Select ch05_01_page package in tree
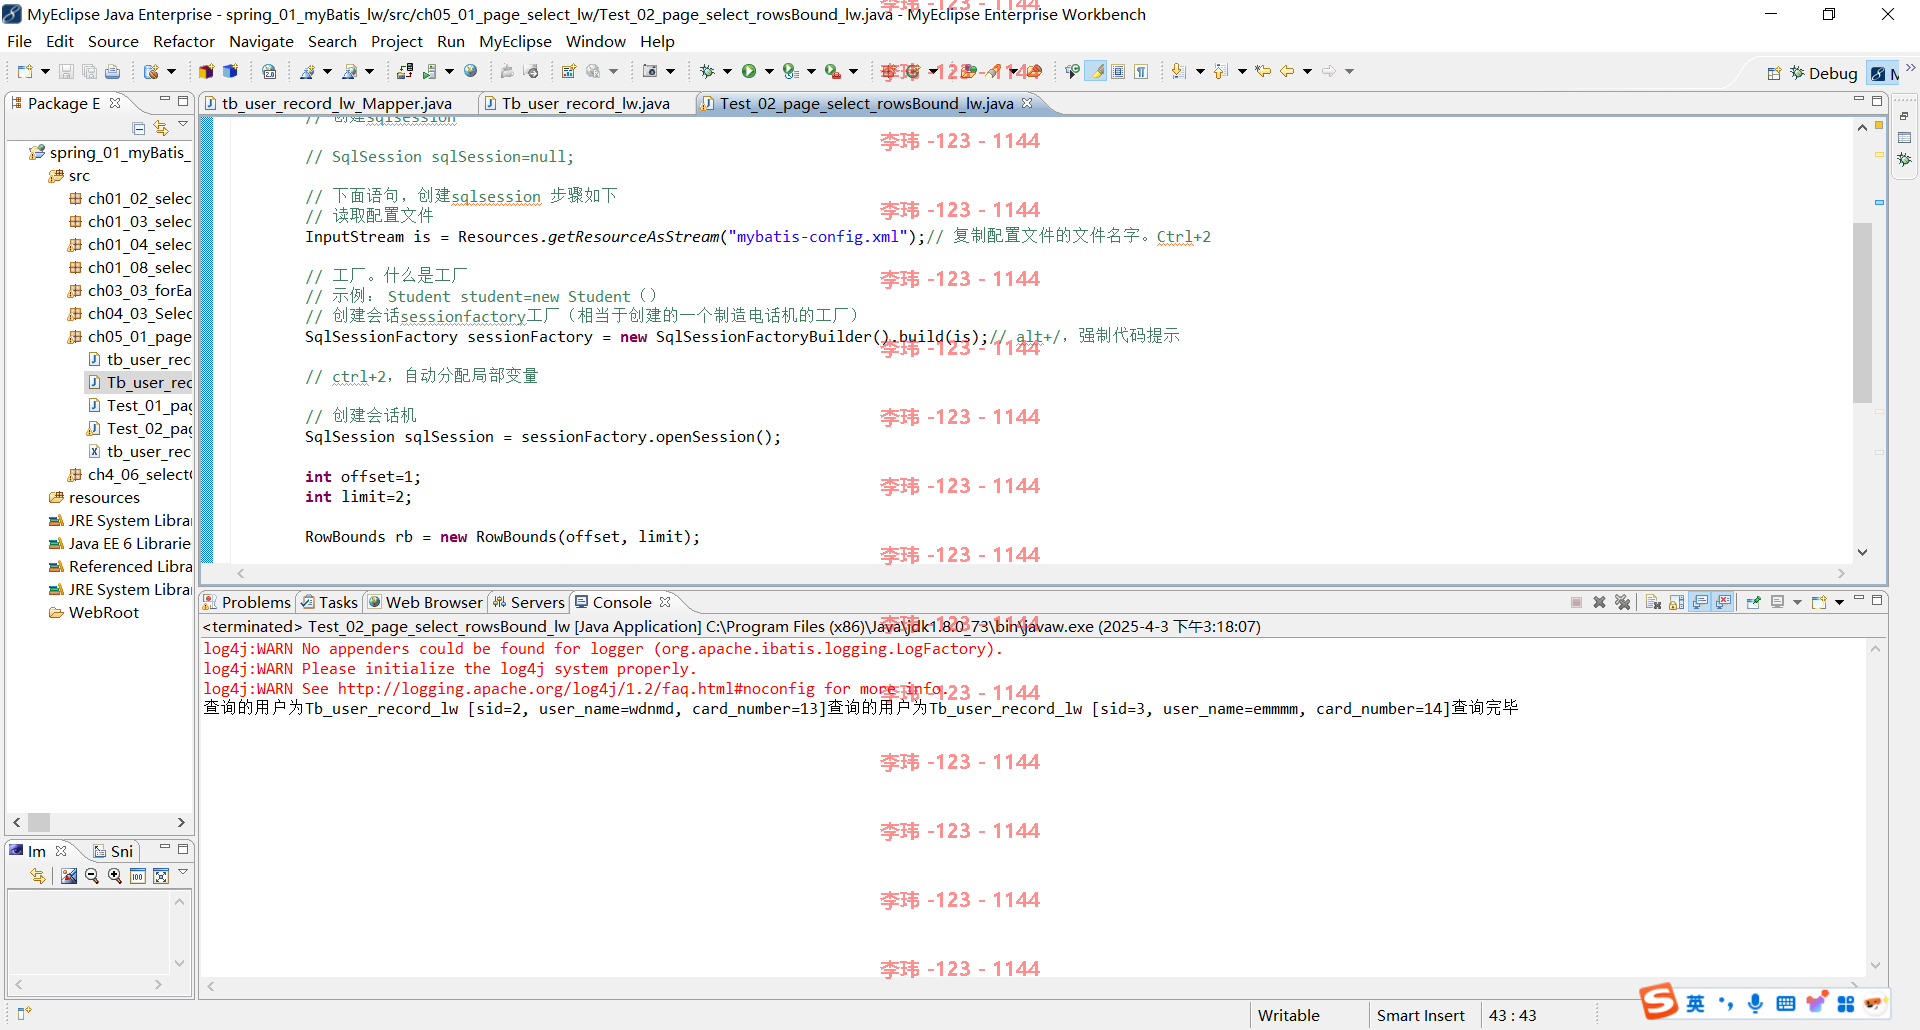 pyautogui.click(x=130, y=337)
